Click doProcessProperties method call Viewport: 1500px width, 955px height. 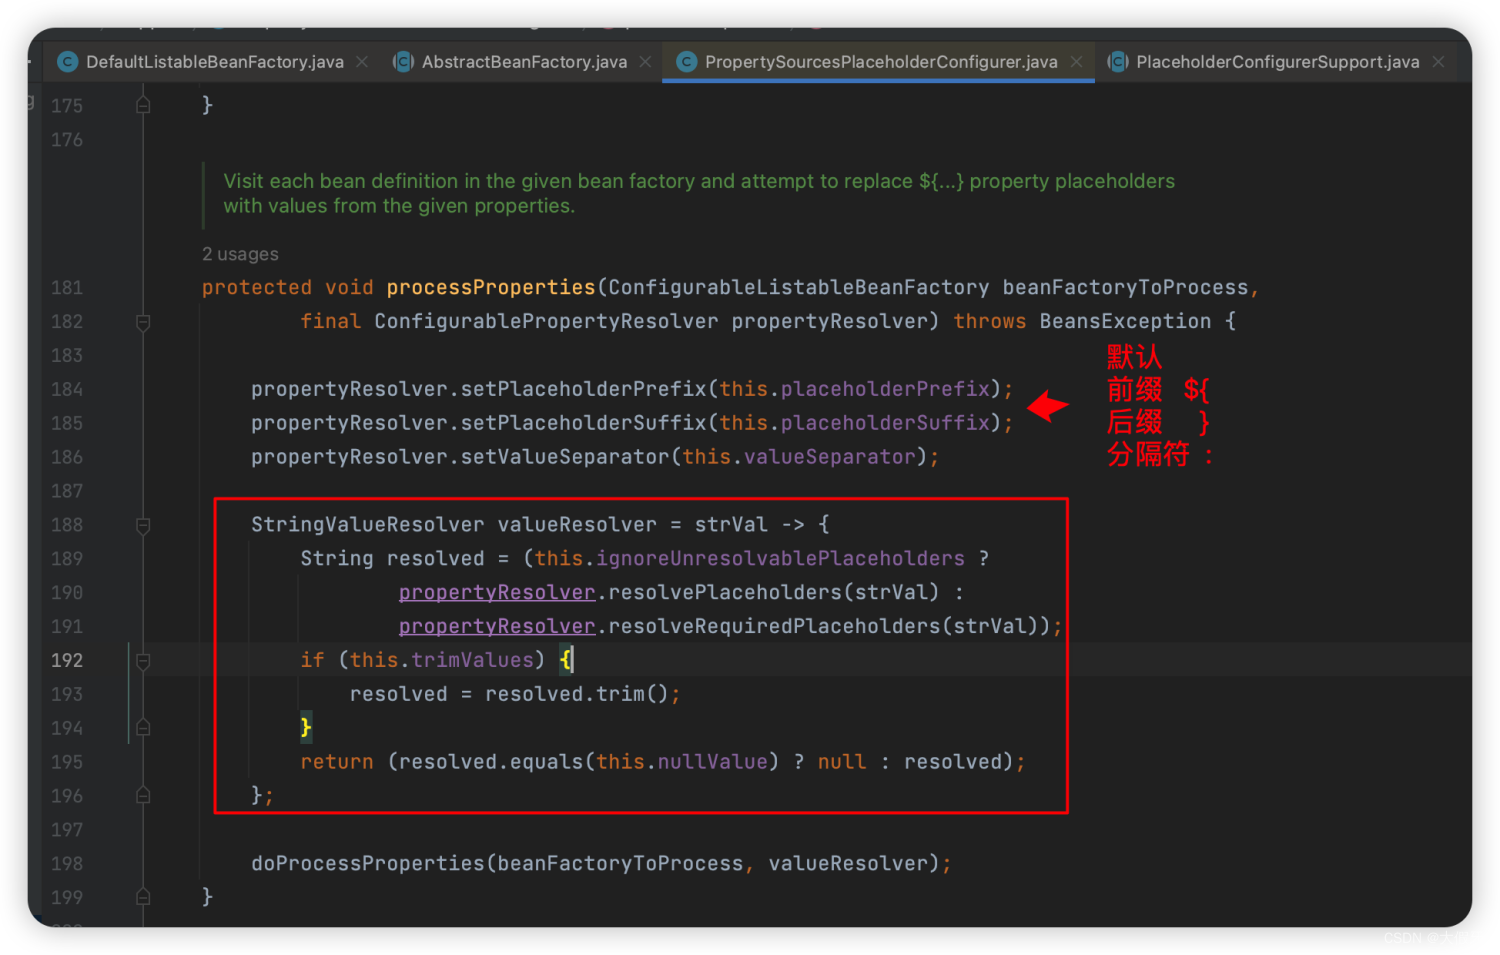[x=367, y=864]
